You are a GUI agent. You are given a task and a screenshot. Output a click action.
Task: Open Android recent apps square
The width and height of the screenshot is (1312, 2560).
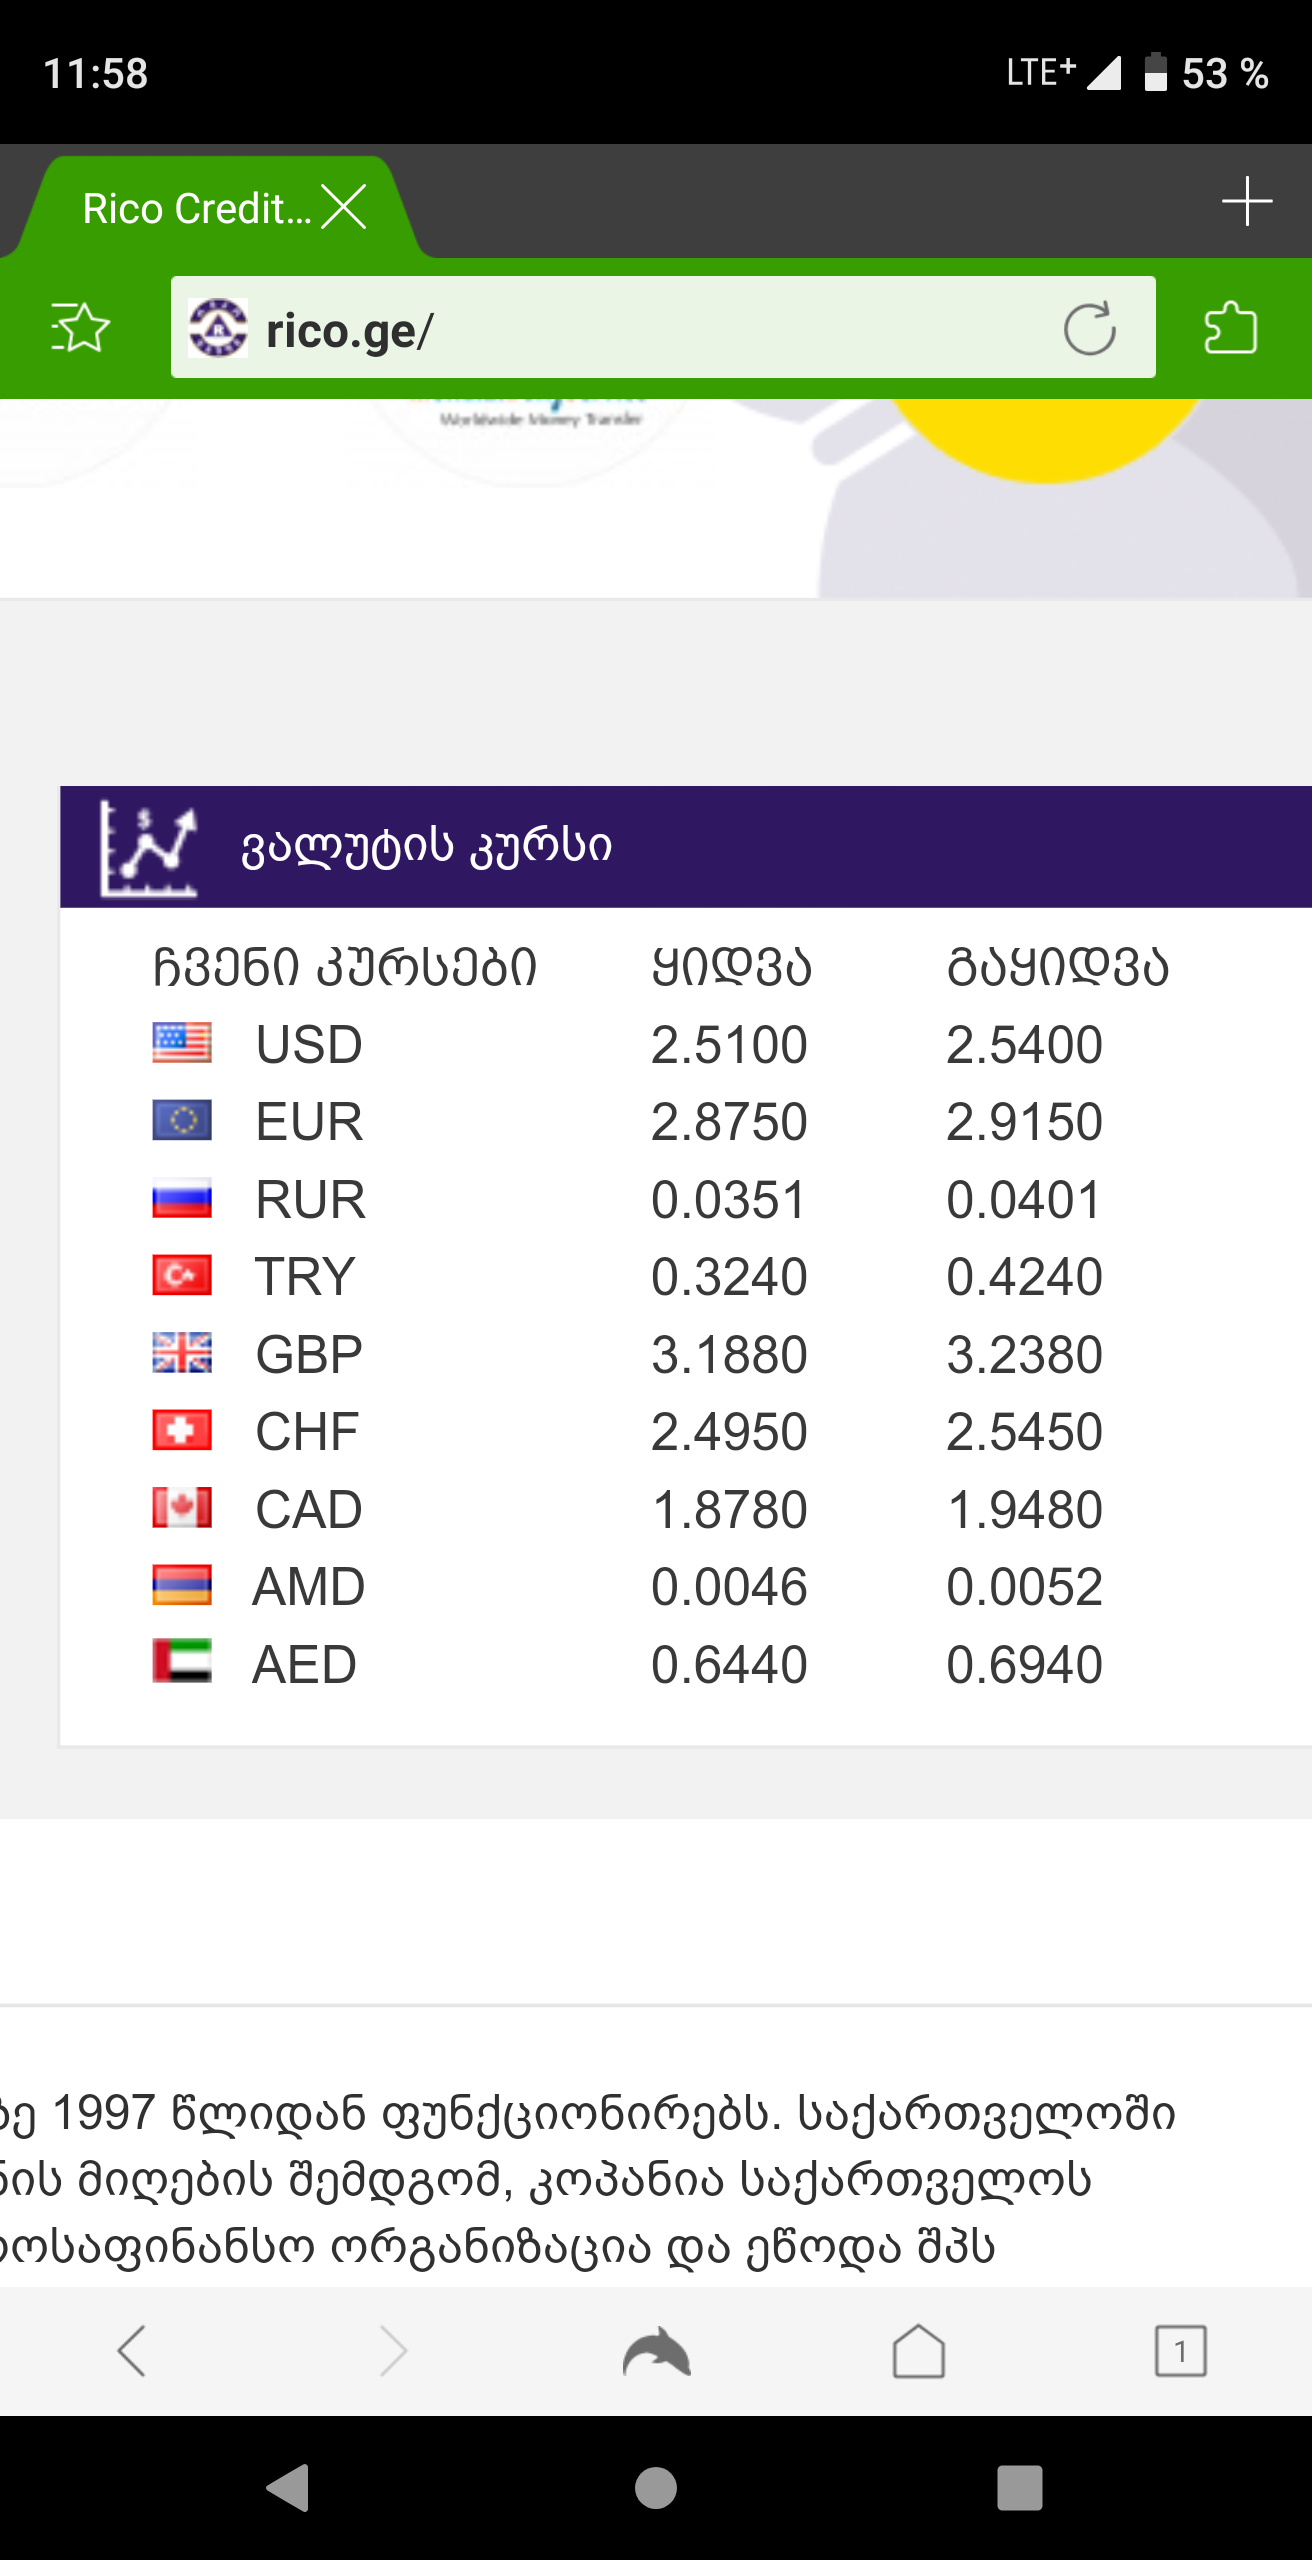point(1019,2487)
